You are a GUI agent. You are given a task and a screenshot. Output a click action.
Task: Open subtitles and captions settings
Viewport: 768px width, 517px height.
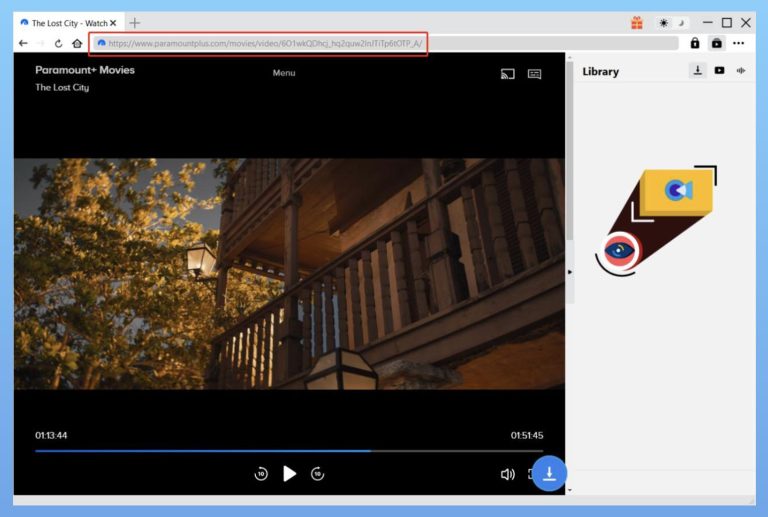point(534,73)
